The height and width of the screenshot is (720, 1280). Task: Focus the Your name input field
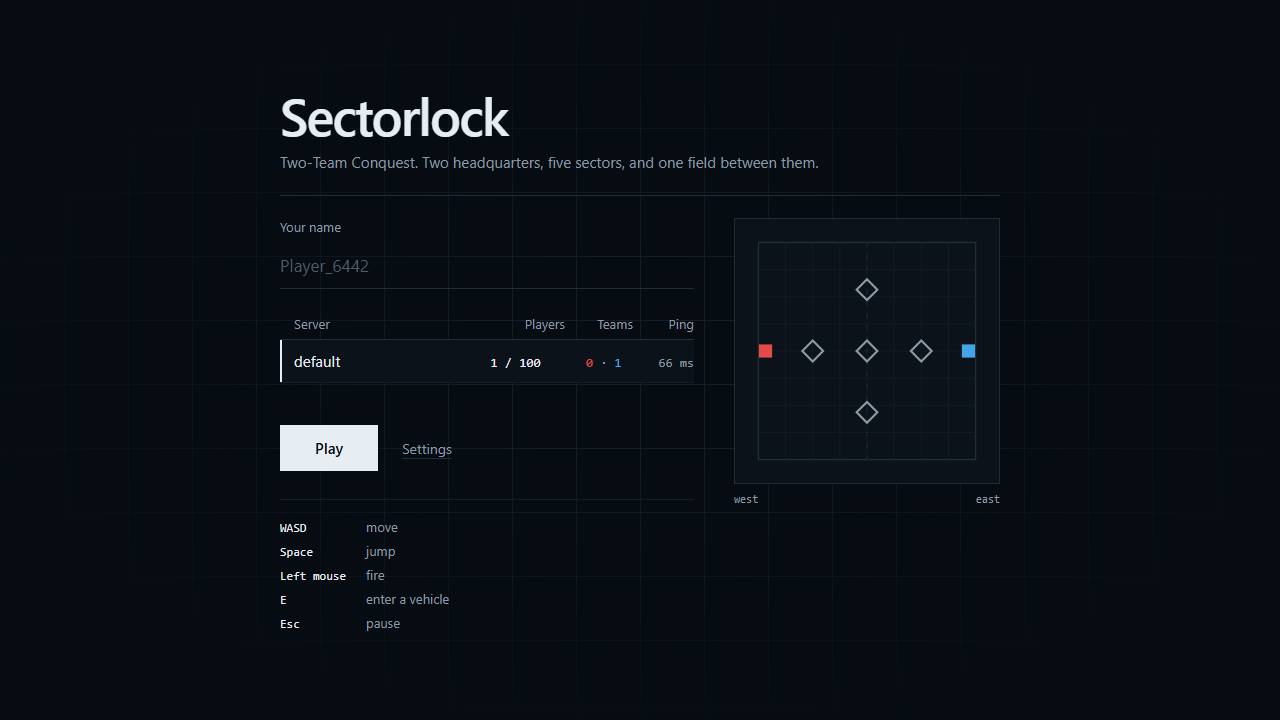(487, 266)
